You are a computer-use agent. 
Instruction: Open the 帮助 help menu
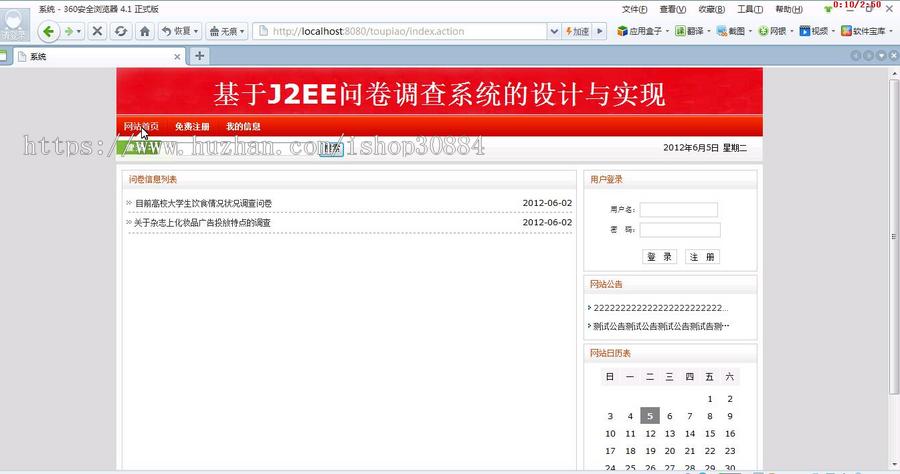[789, 9]
